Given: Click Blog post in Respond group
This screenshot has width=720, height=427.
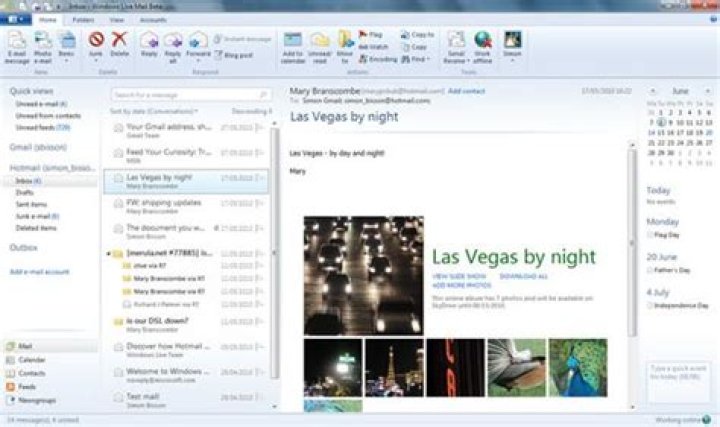Looking at the screenshot, I should [x=233, y=55].
